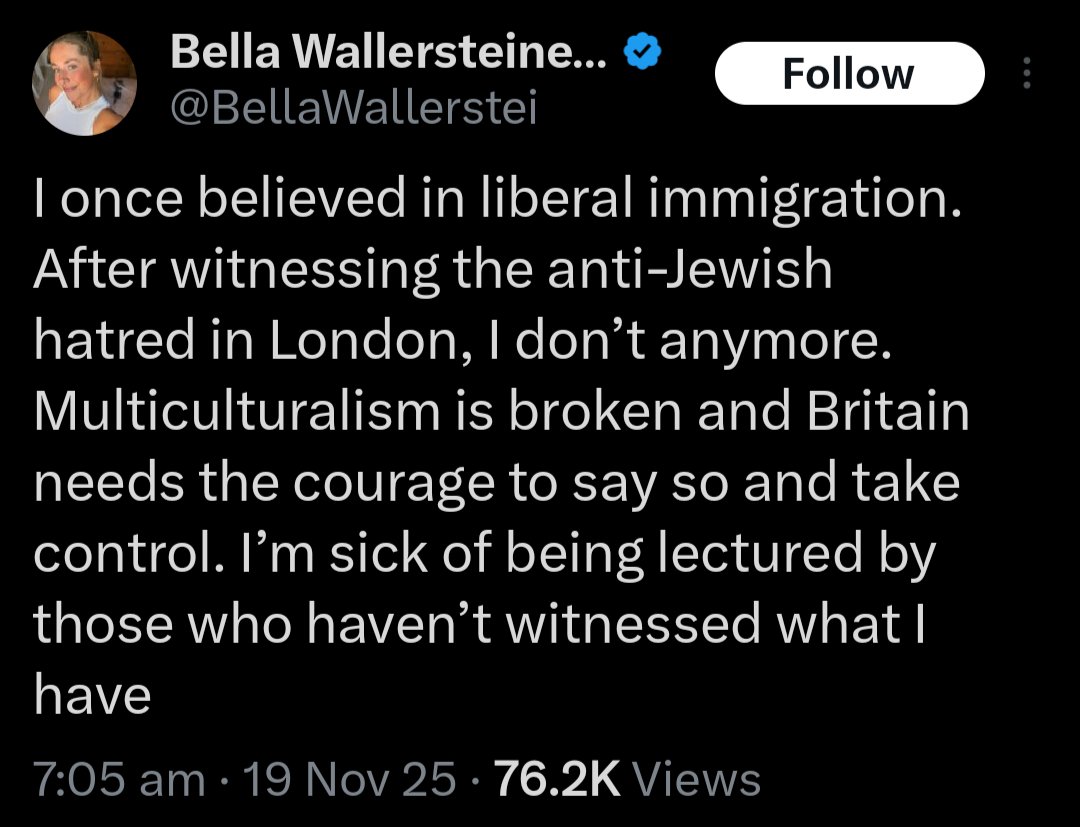The height and width of the screenshot is (827, 1080).
Task: Click the tweet line starting 'I once believed'
Action: 497,197
